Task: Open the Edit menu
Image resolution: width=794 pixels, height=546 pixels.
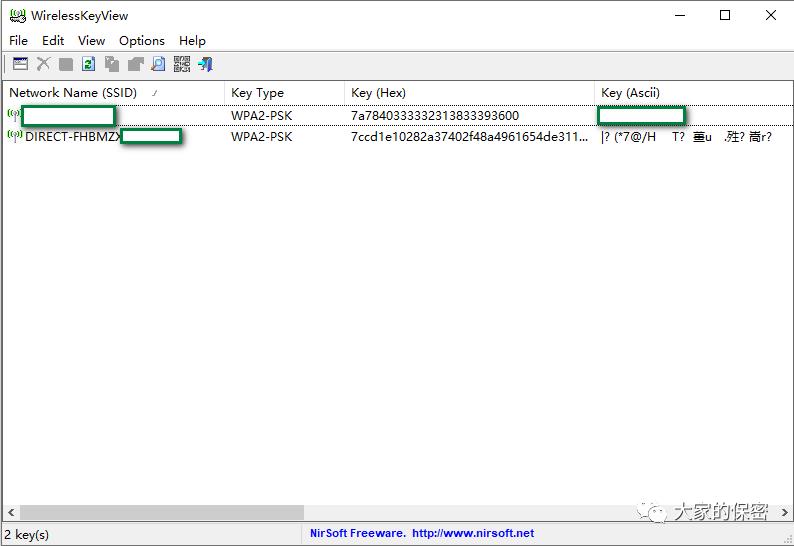Action: pos(53,40)
